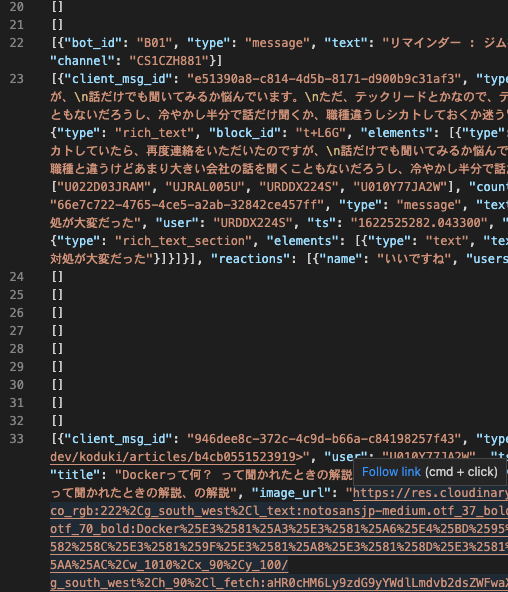This screenshot has height=592, width=508.
Task: Click line number 21 in the gutter
Action: 17,25
